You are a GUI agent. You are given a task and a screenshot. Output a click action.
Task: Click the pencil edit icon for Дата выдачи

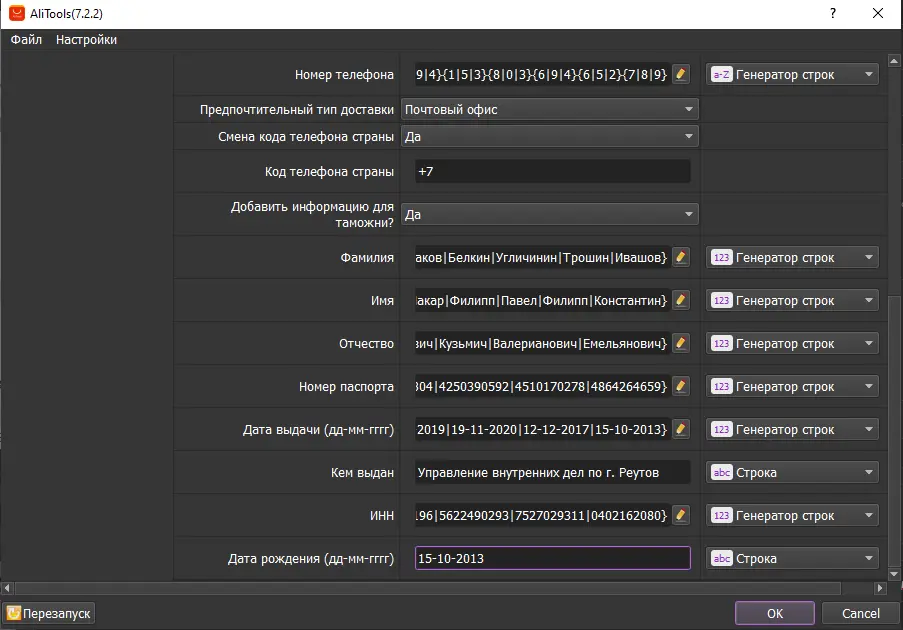pyautogui.click(x=681, y=429)
